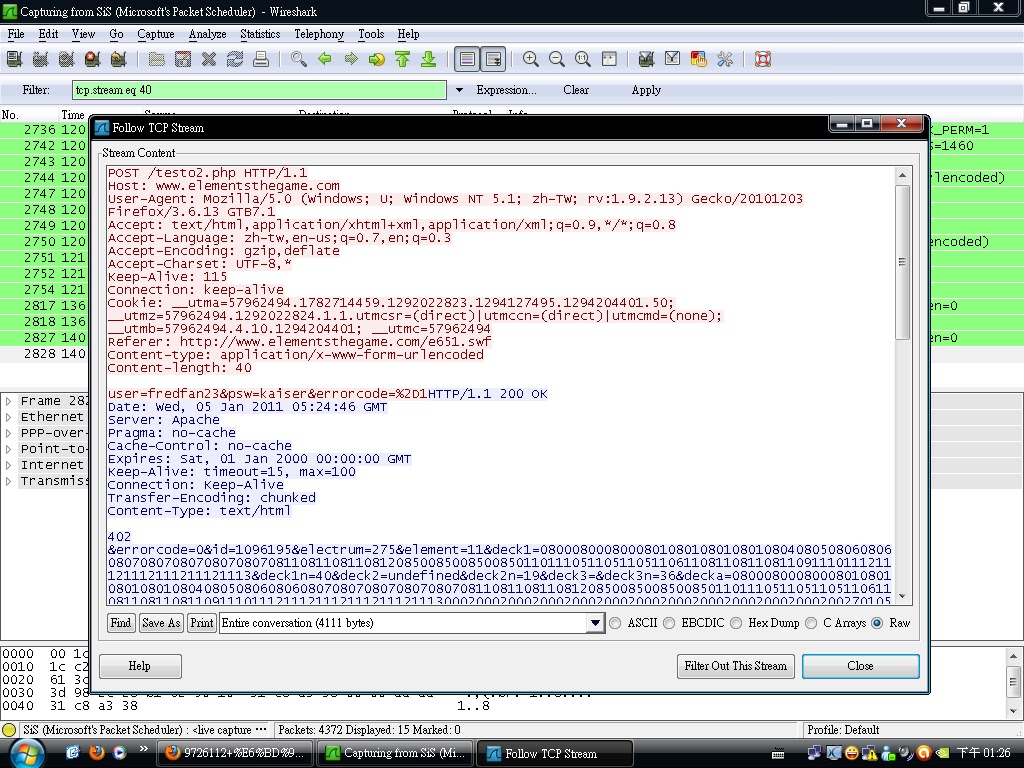Click the Save As button
This screenshot has height=768, width=1024.
click(x=161, y=623)
